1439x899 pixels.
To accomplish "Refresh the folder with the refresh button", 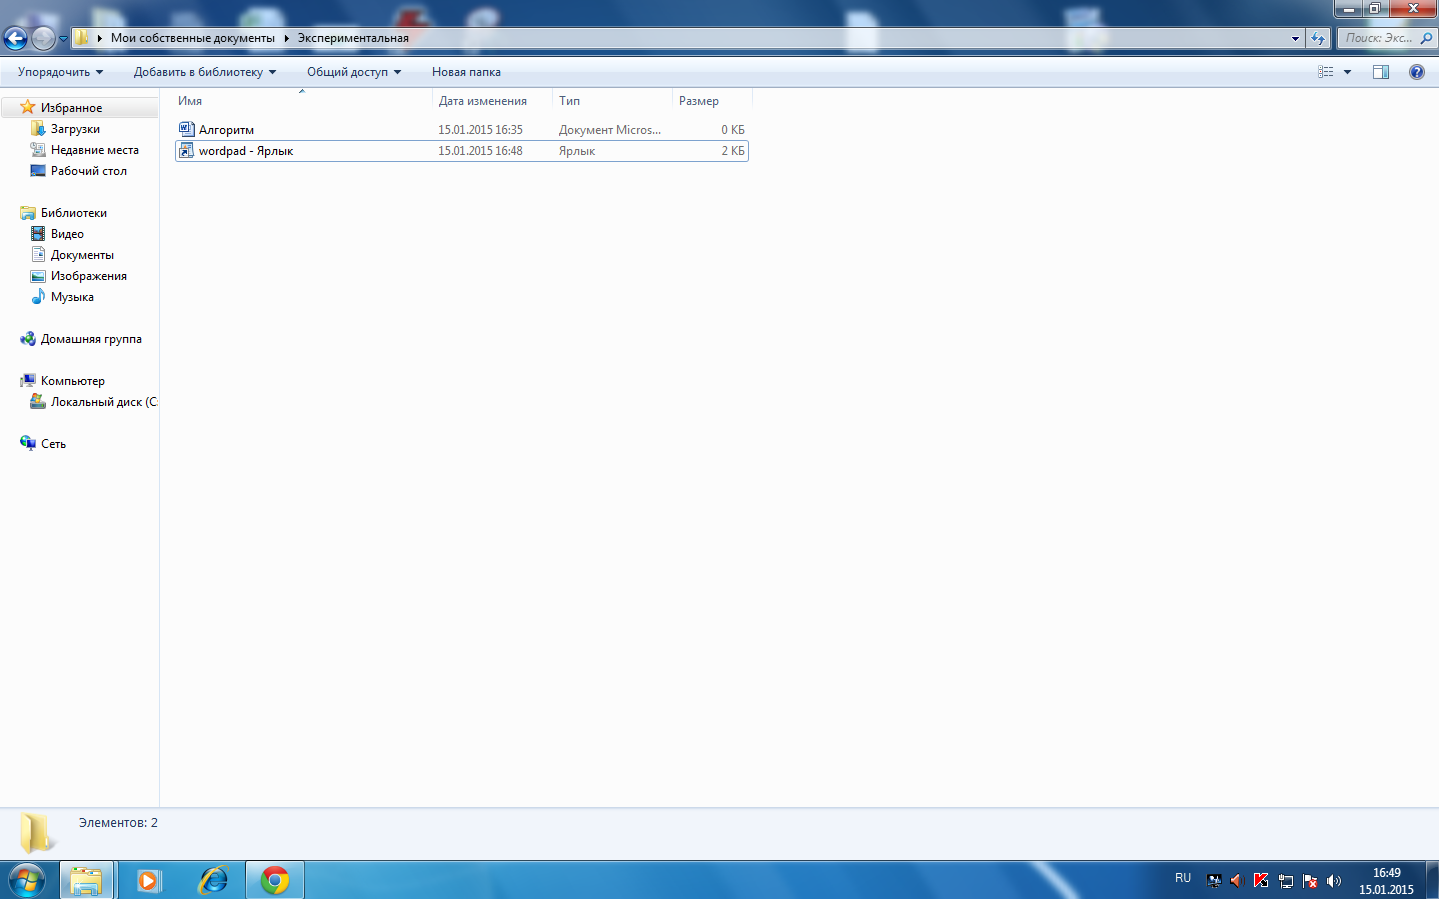I will [x=1318, y=38].
